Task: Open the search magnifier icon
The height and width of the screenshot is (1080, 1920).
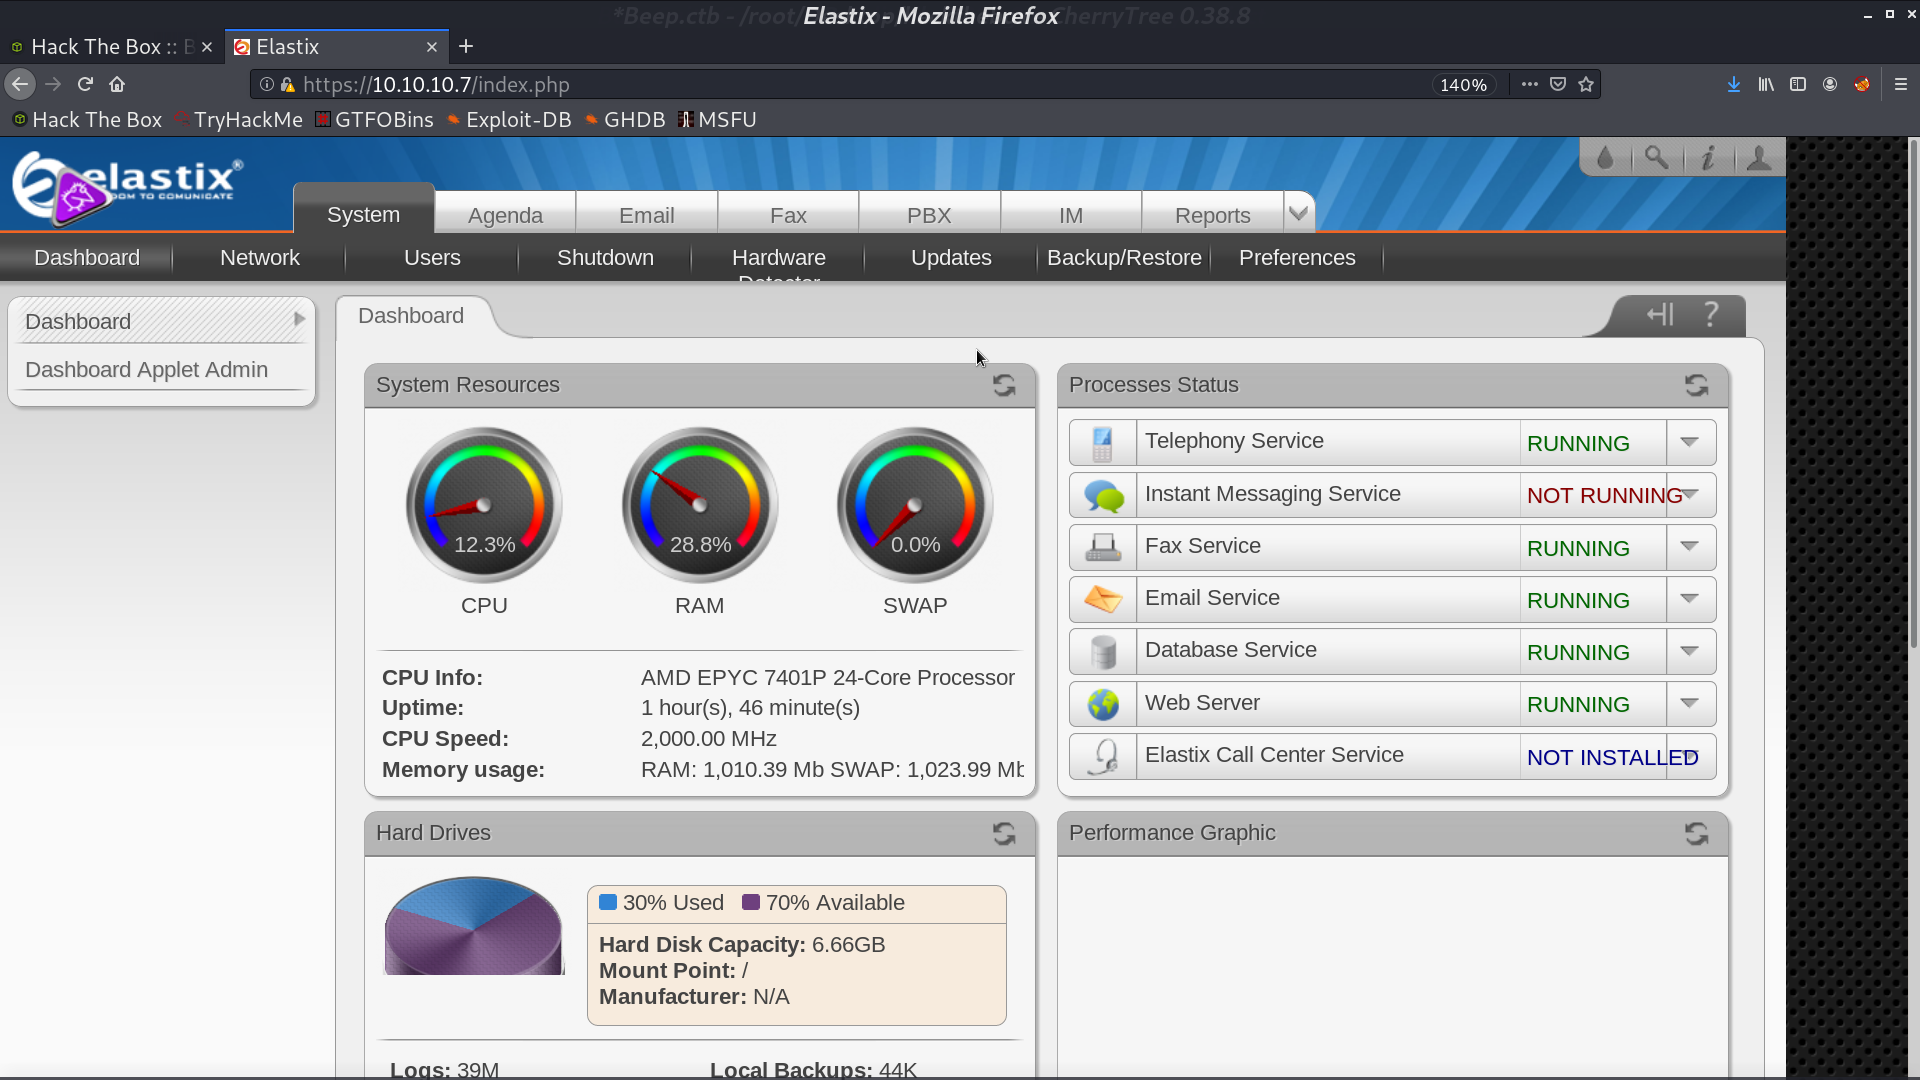Action: click(1657, 158)
